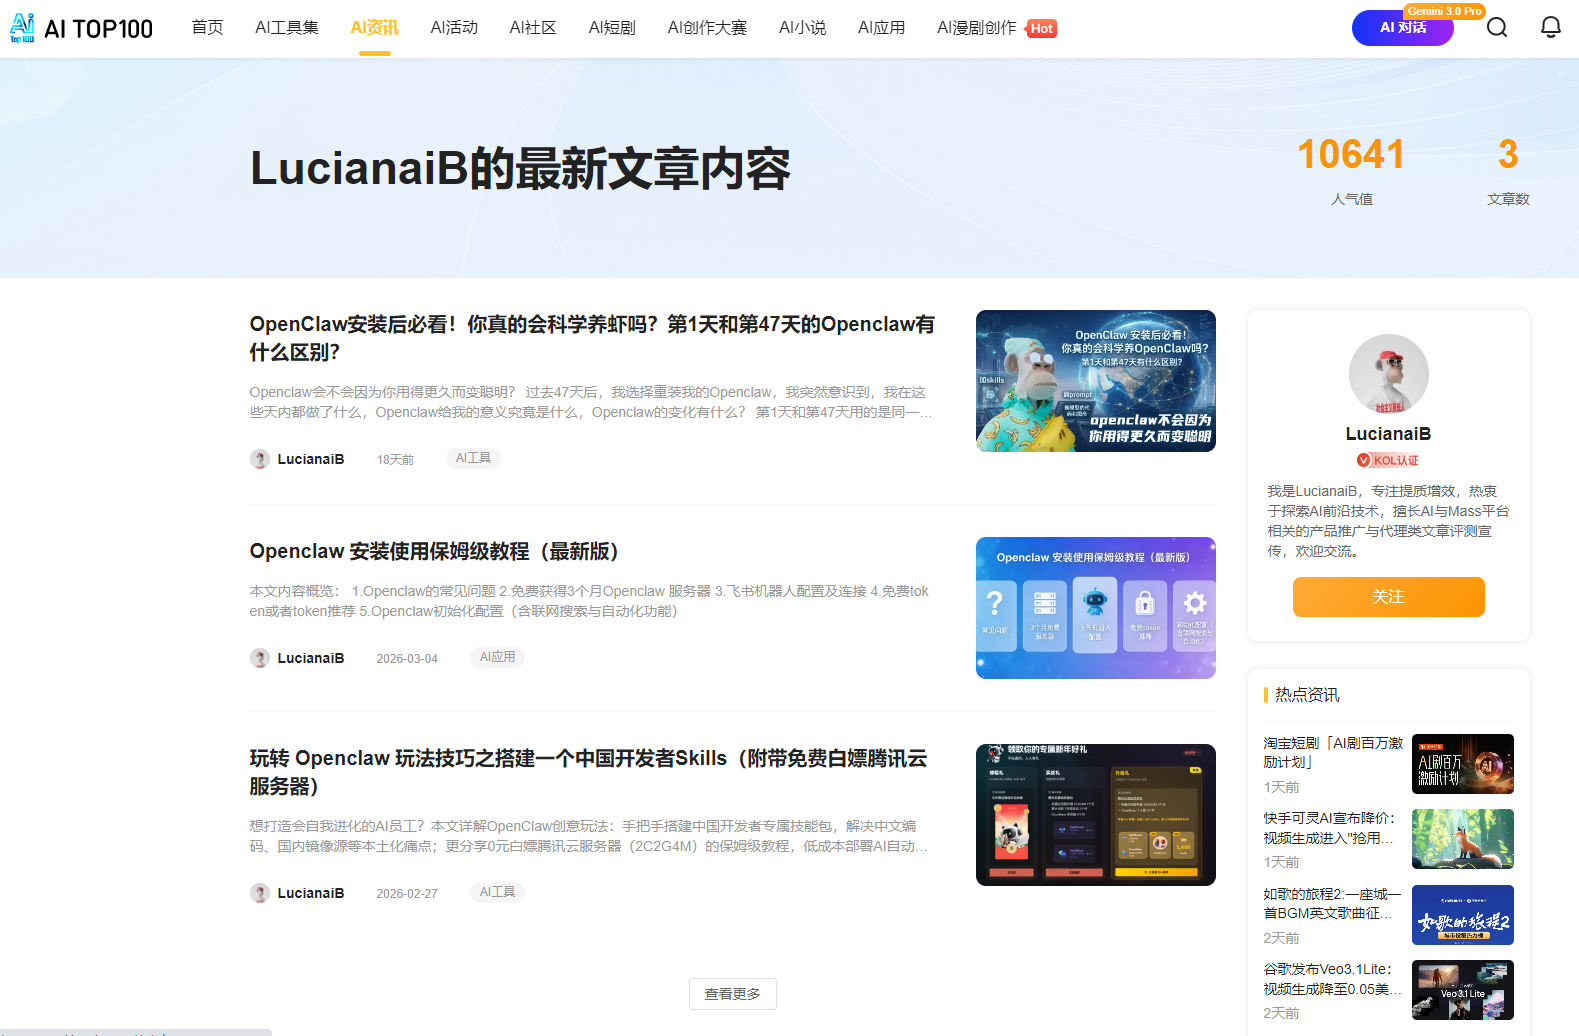
Task: Click the 如歌的旅程2 news thumbnail
Action: [1462, 915]
